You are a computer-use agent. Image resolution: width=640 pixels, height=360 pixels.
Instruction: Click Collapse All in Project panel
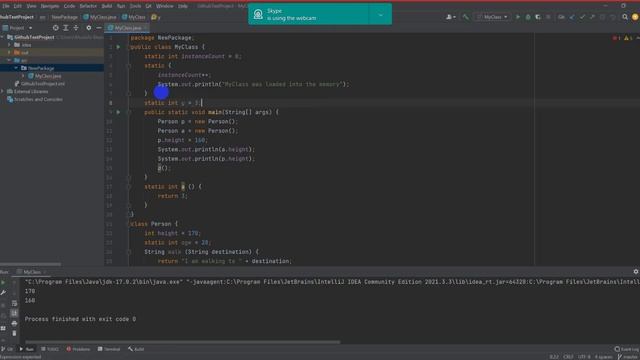click(76, 28)
